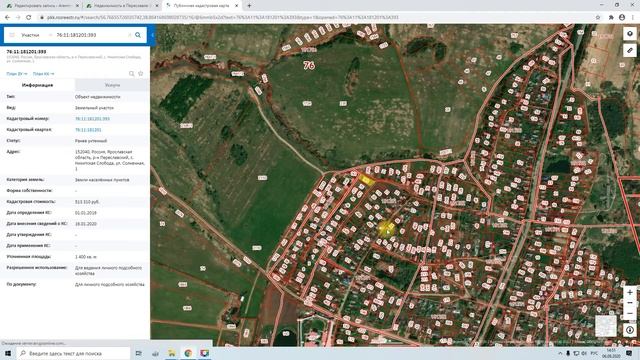Click the Chrome icon on the taskbar
640x360 pixels.
(188, 353)
